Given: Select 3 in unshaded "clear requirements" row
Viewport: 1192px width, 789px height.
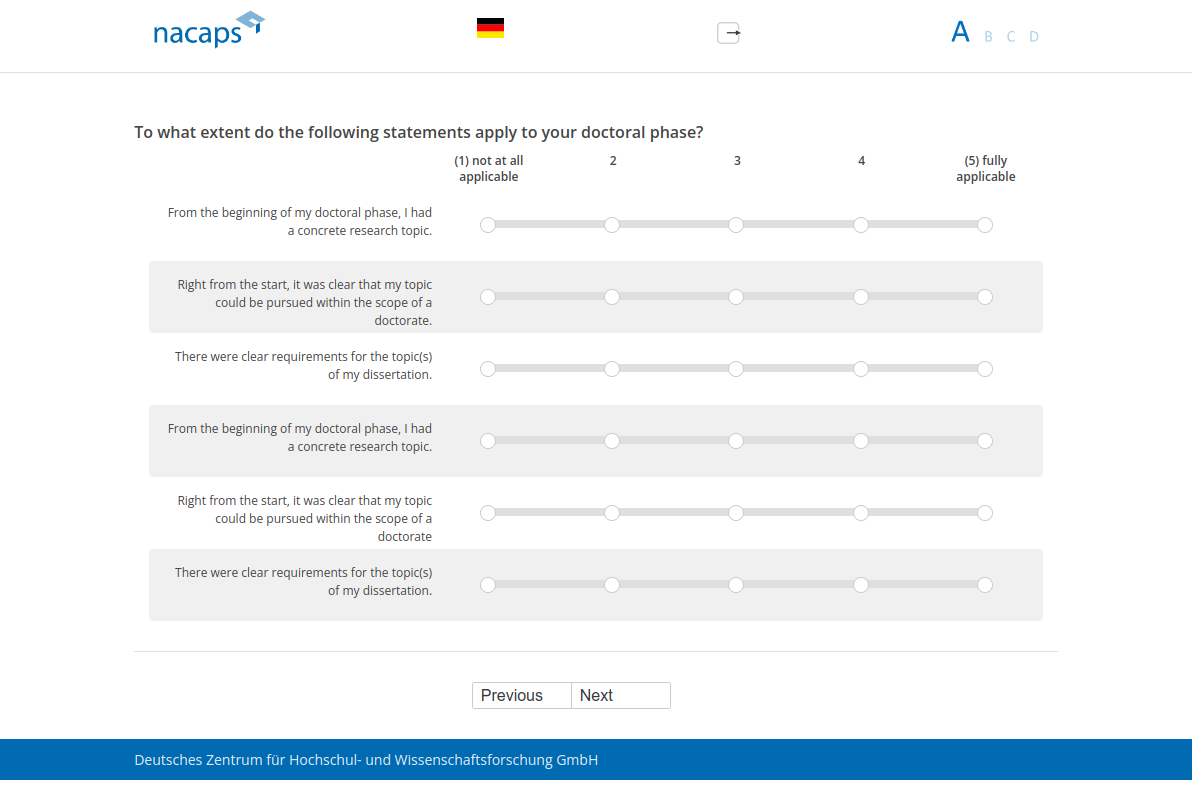Looking at the screenshot, I should [x=736, y=369].
